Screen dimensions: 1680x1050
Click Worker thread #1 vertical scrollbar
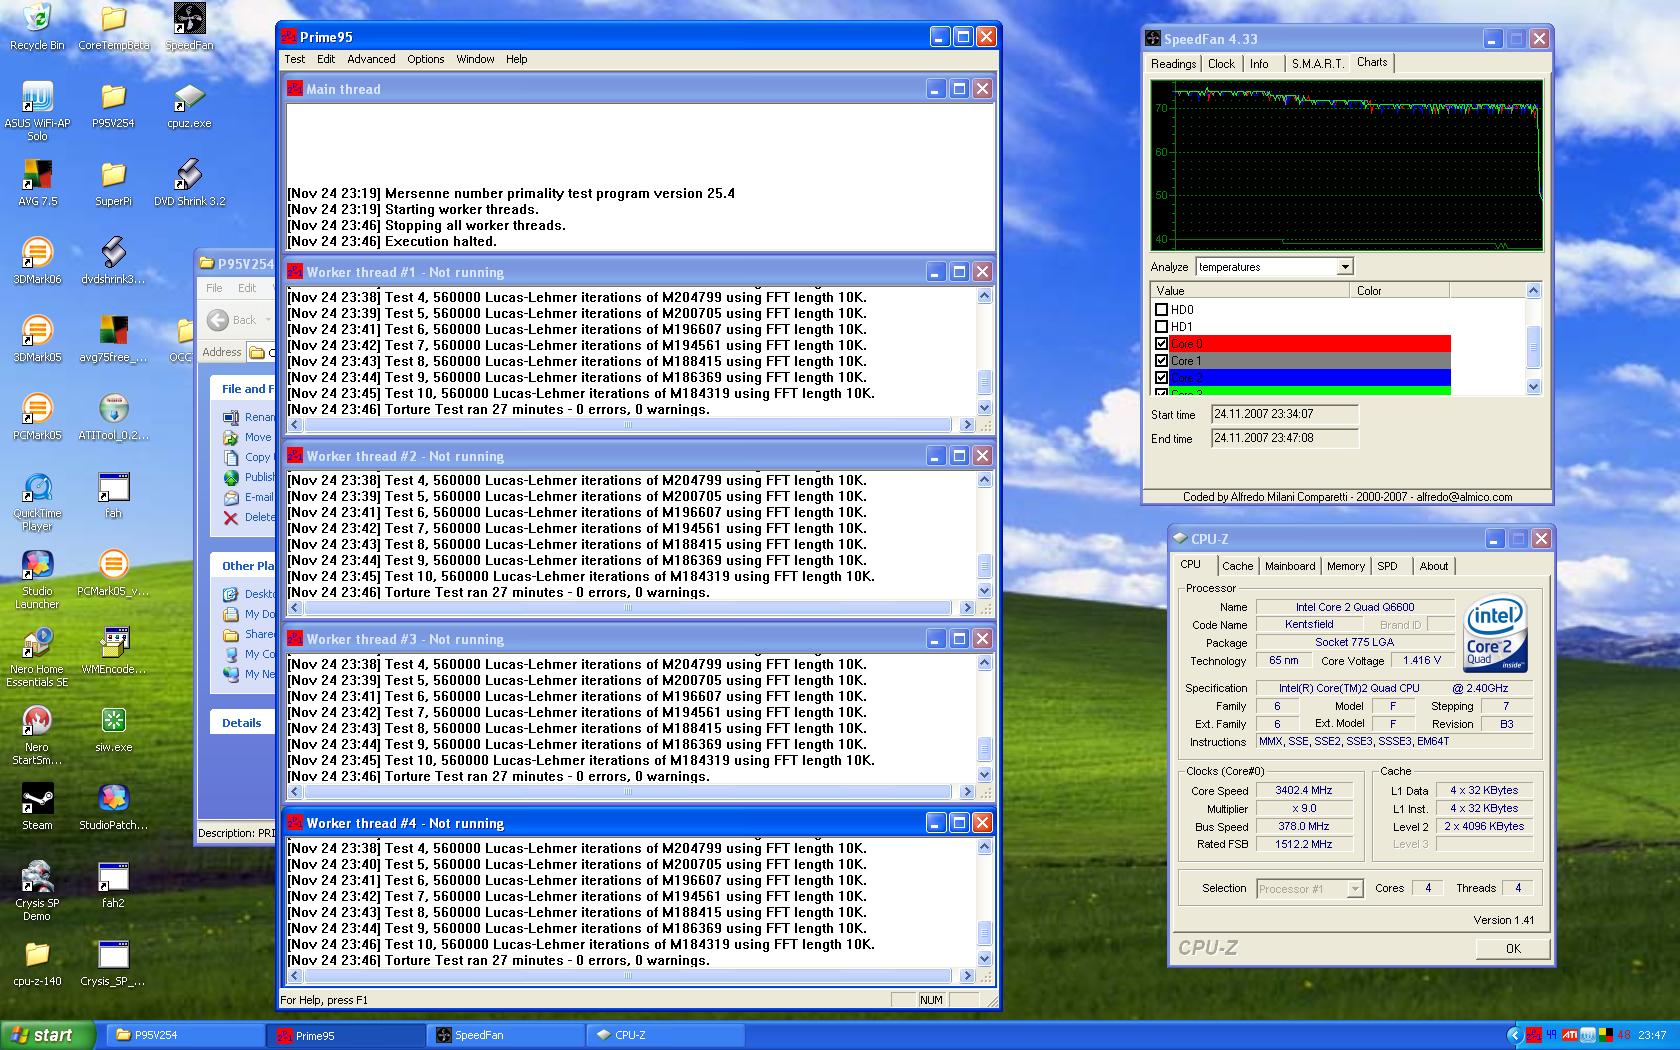pyautogui.click(x=984, y=351)
